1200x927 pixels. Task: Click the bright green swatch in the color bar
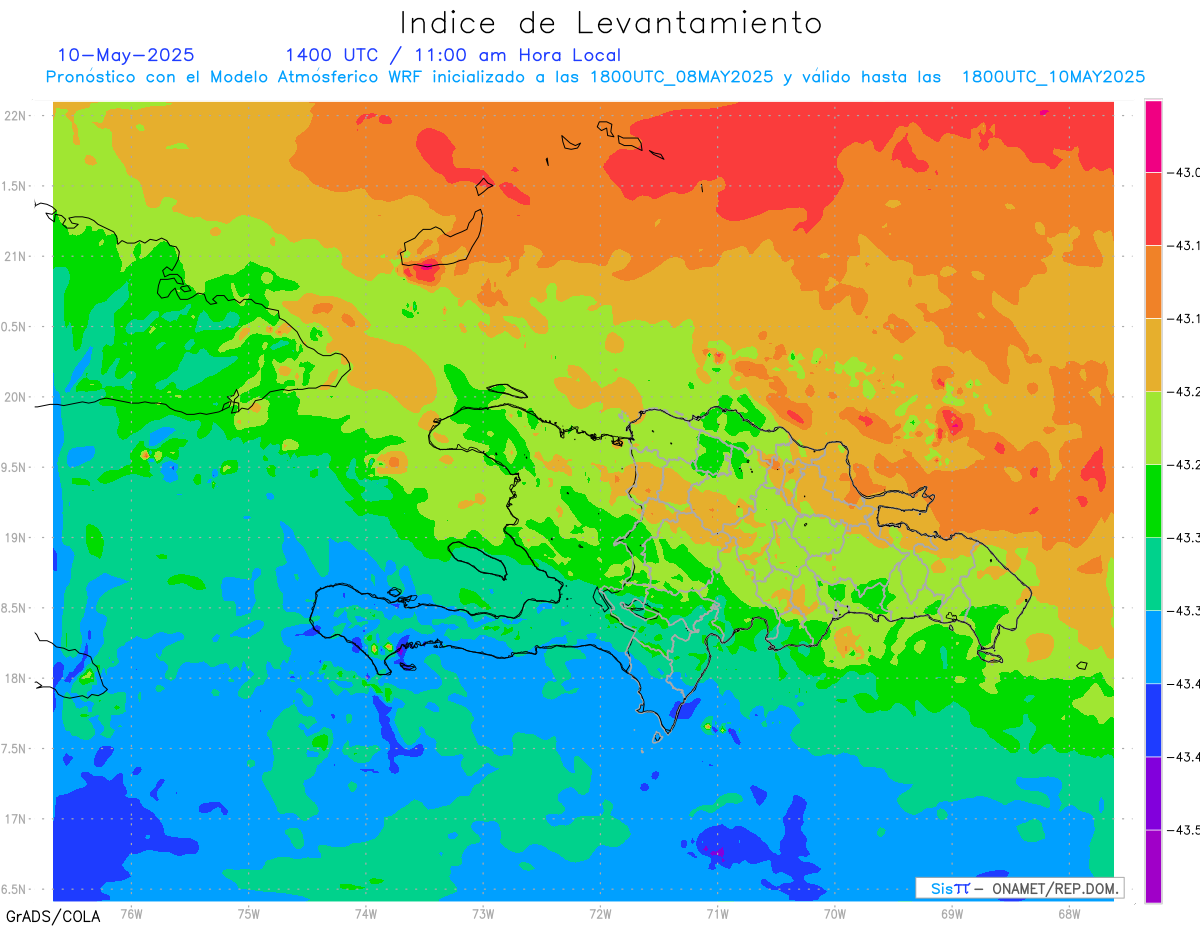click(x=1153, y=501)
